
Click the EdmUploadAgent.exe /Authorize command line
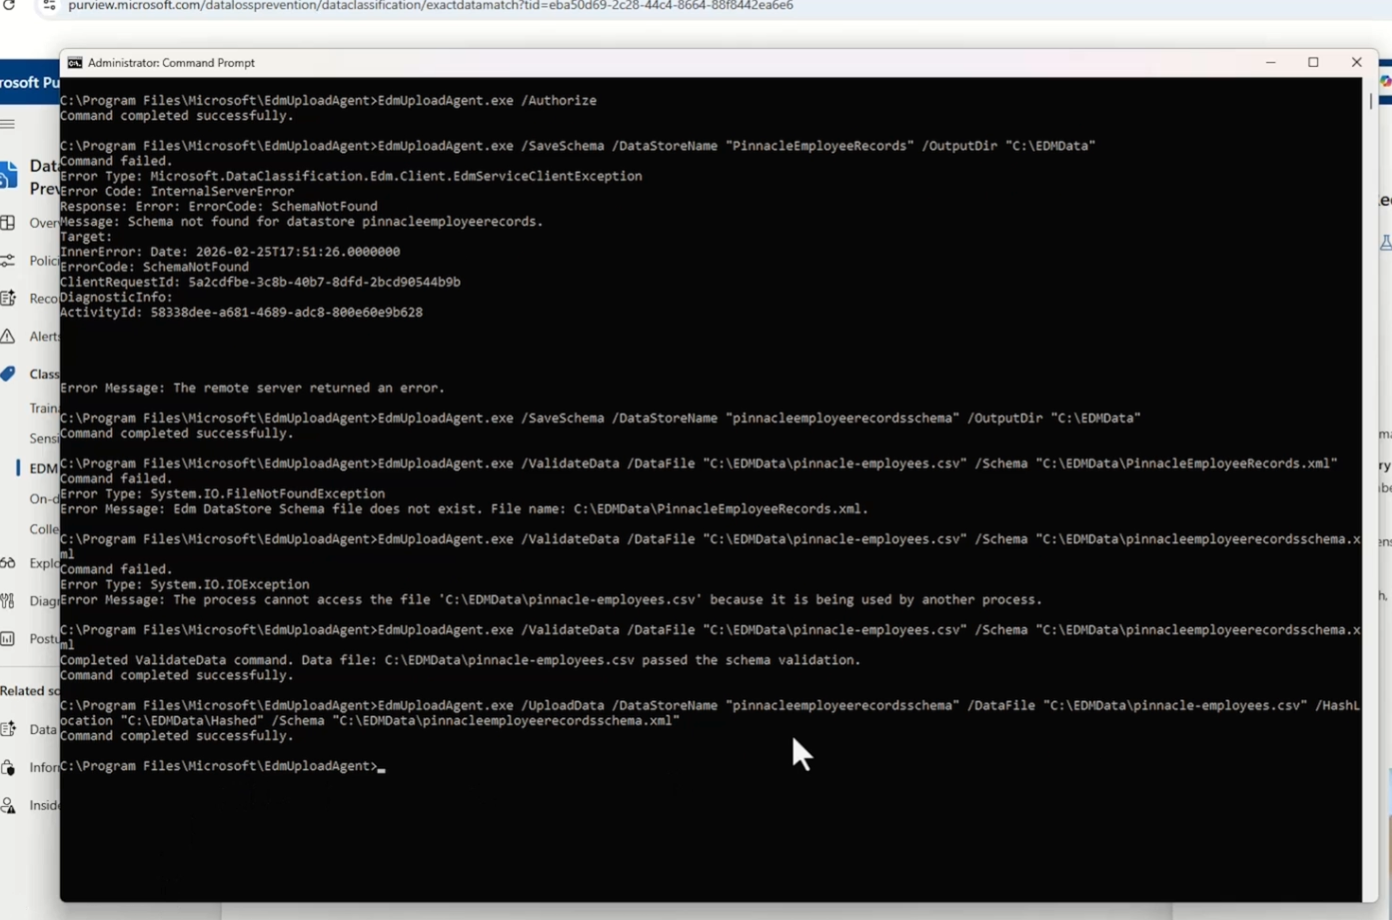click(x=328, y=101)
